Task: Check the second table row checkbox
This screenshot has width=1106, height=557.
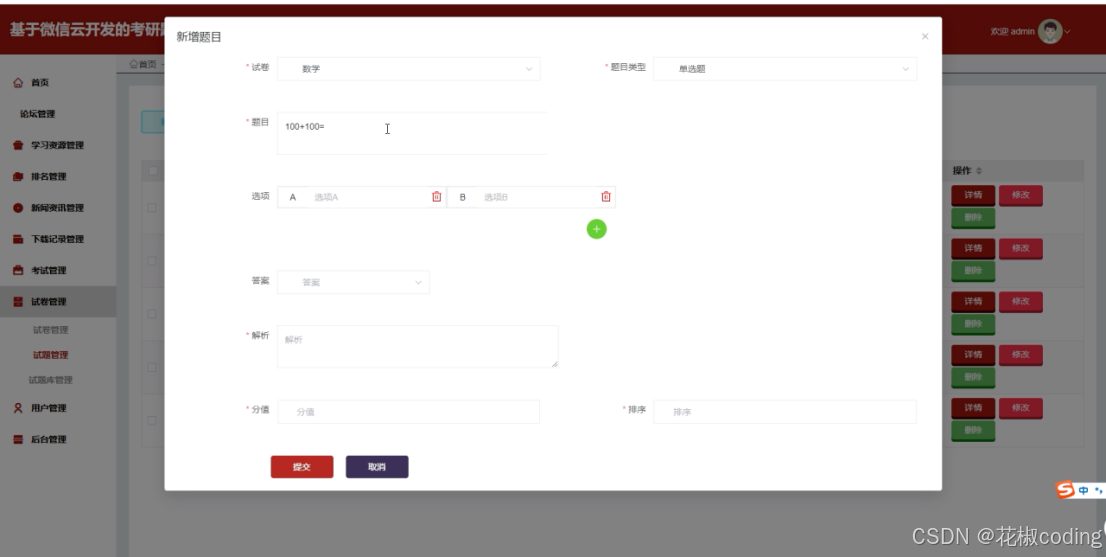Action: (152, 261)
